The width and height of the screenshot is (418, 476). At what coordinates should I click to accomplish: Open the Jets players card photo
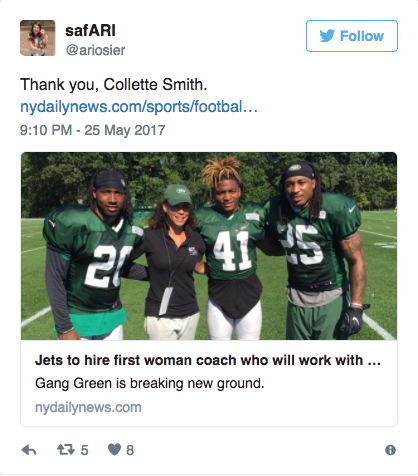click(209, 246)
